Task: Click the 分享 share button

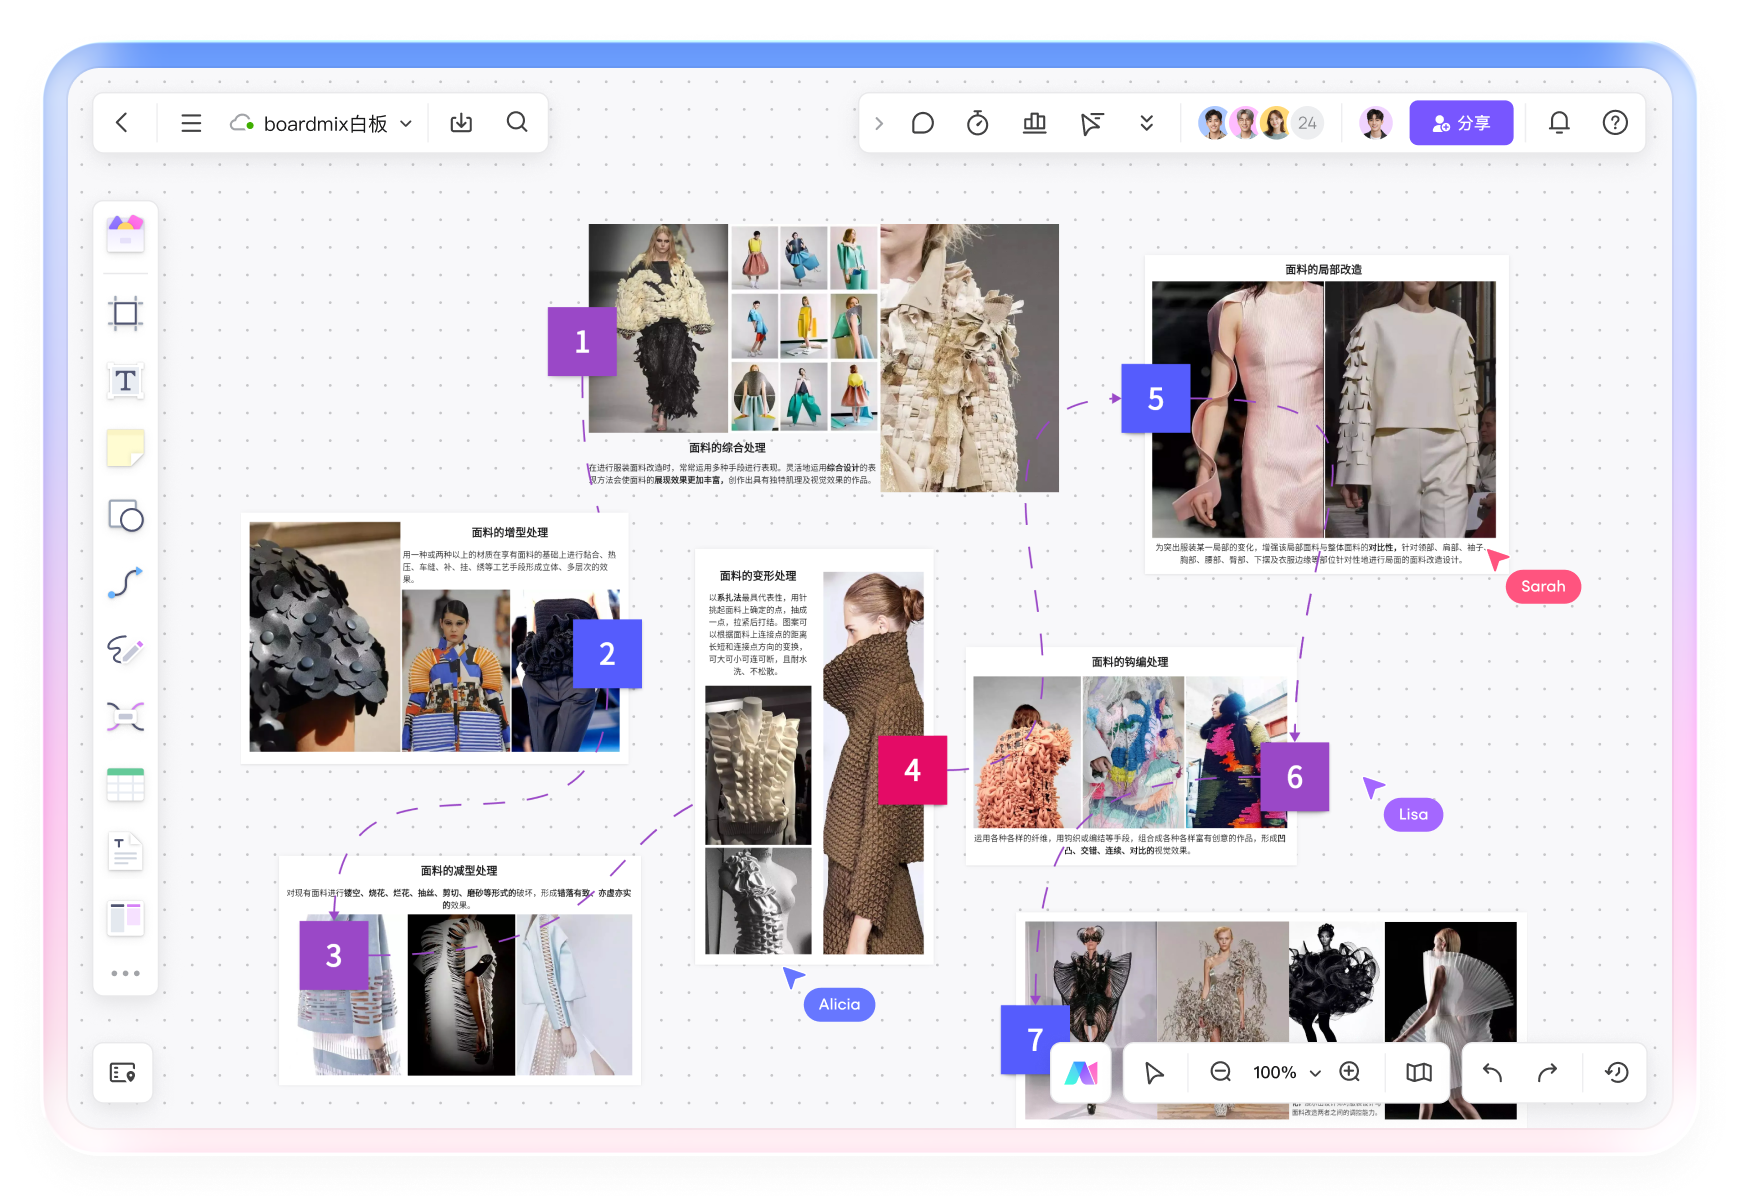Action: (x=1461, y=123)
